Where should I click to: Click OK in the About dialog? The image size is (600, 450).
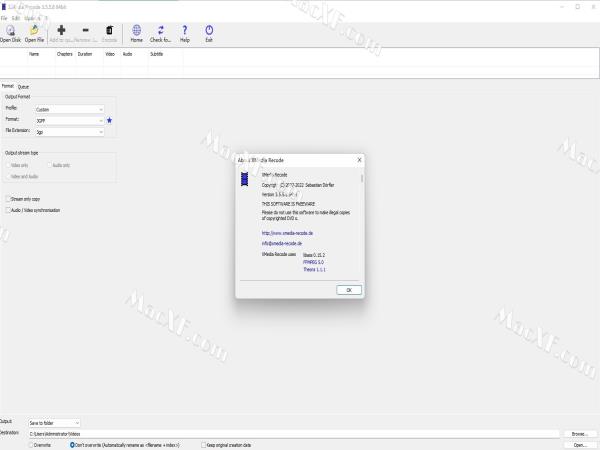349,290
